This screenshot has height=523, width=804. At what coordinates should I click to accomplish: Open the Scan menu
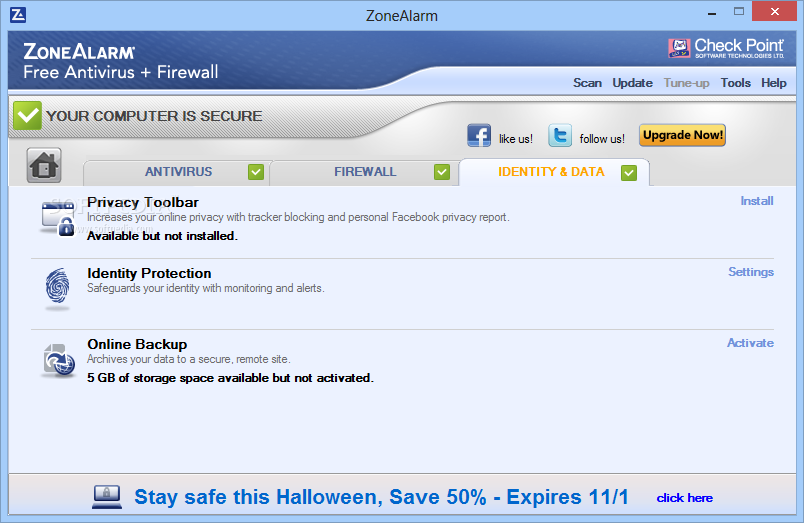click(x=587, y=83)
